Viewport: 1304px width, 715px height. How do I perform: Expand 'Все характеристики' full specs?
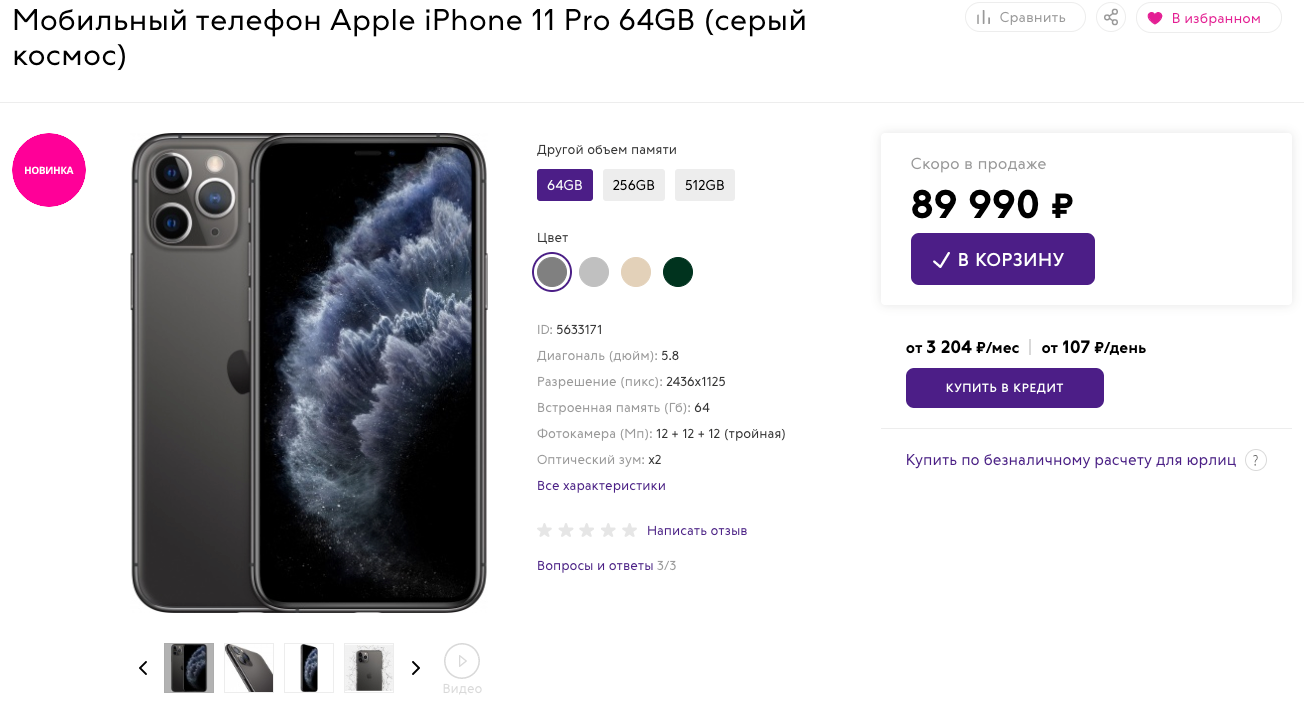coord(601,486)
